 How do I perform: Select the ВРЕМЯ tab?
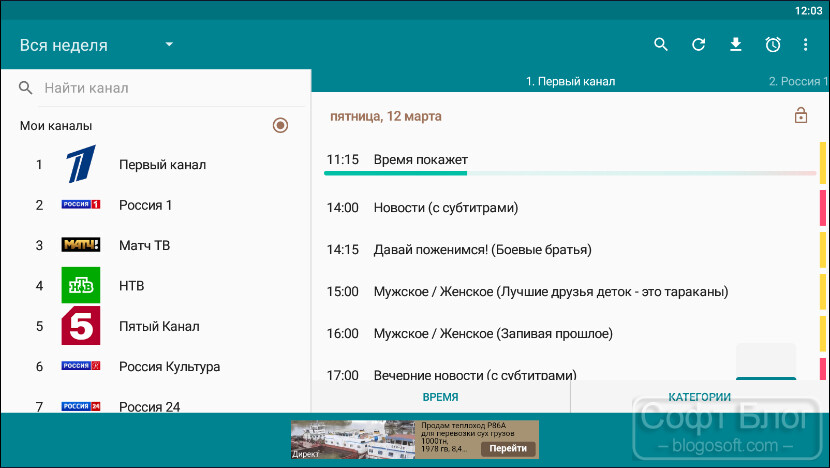pyautogui.click(x=440, y=397)
